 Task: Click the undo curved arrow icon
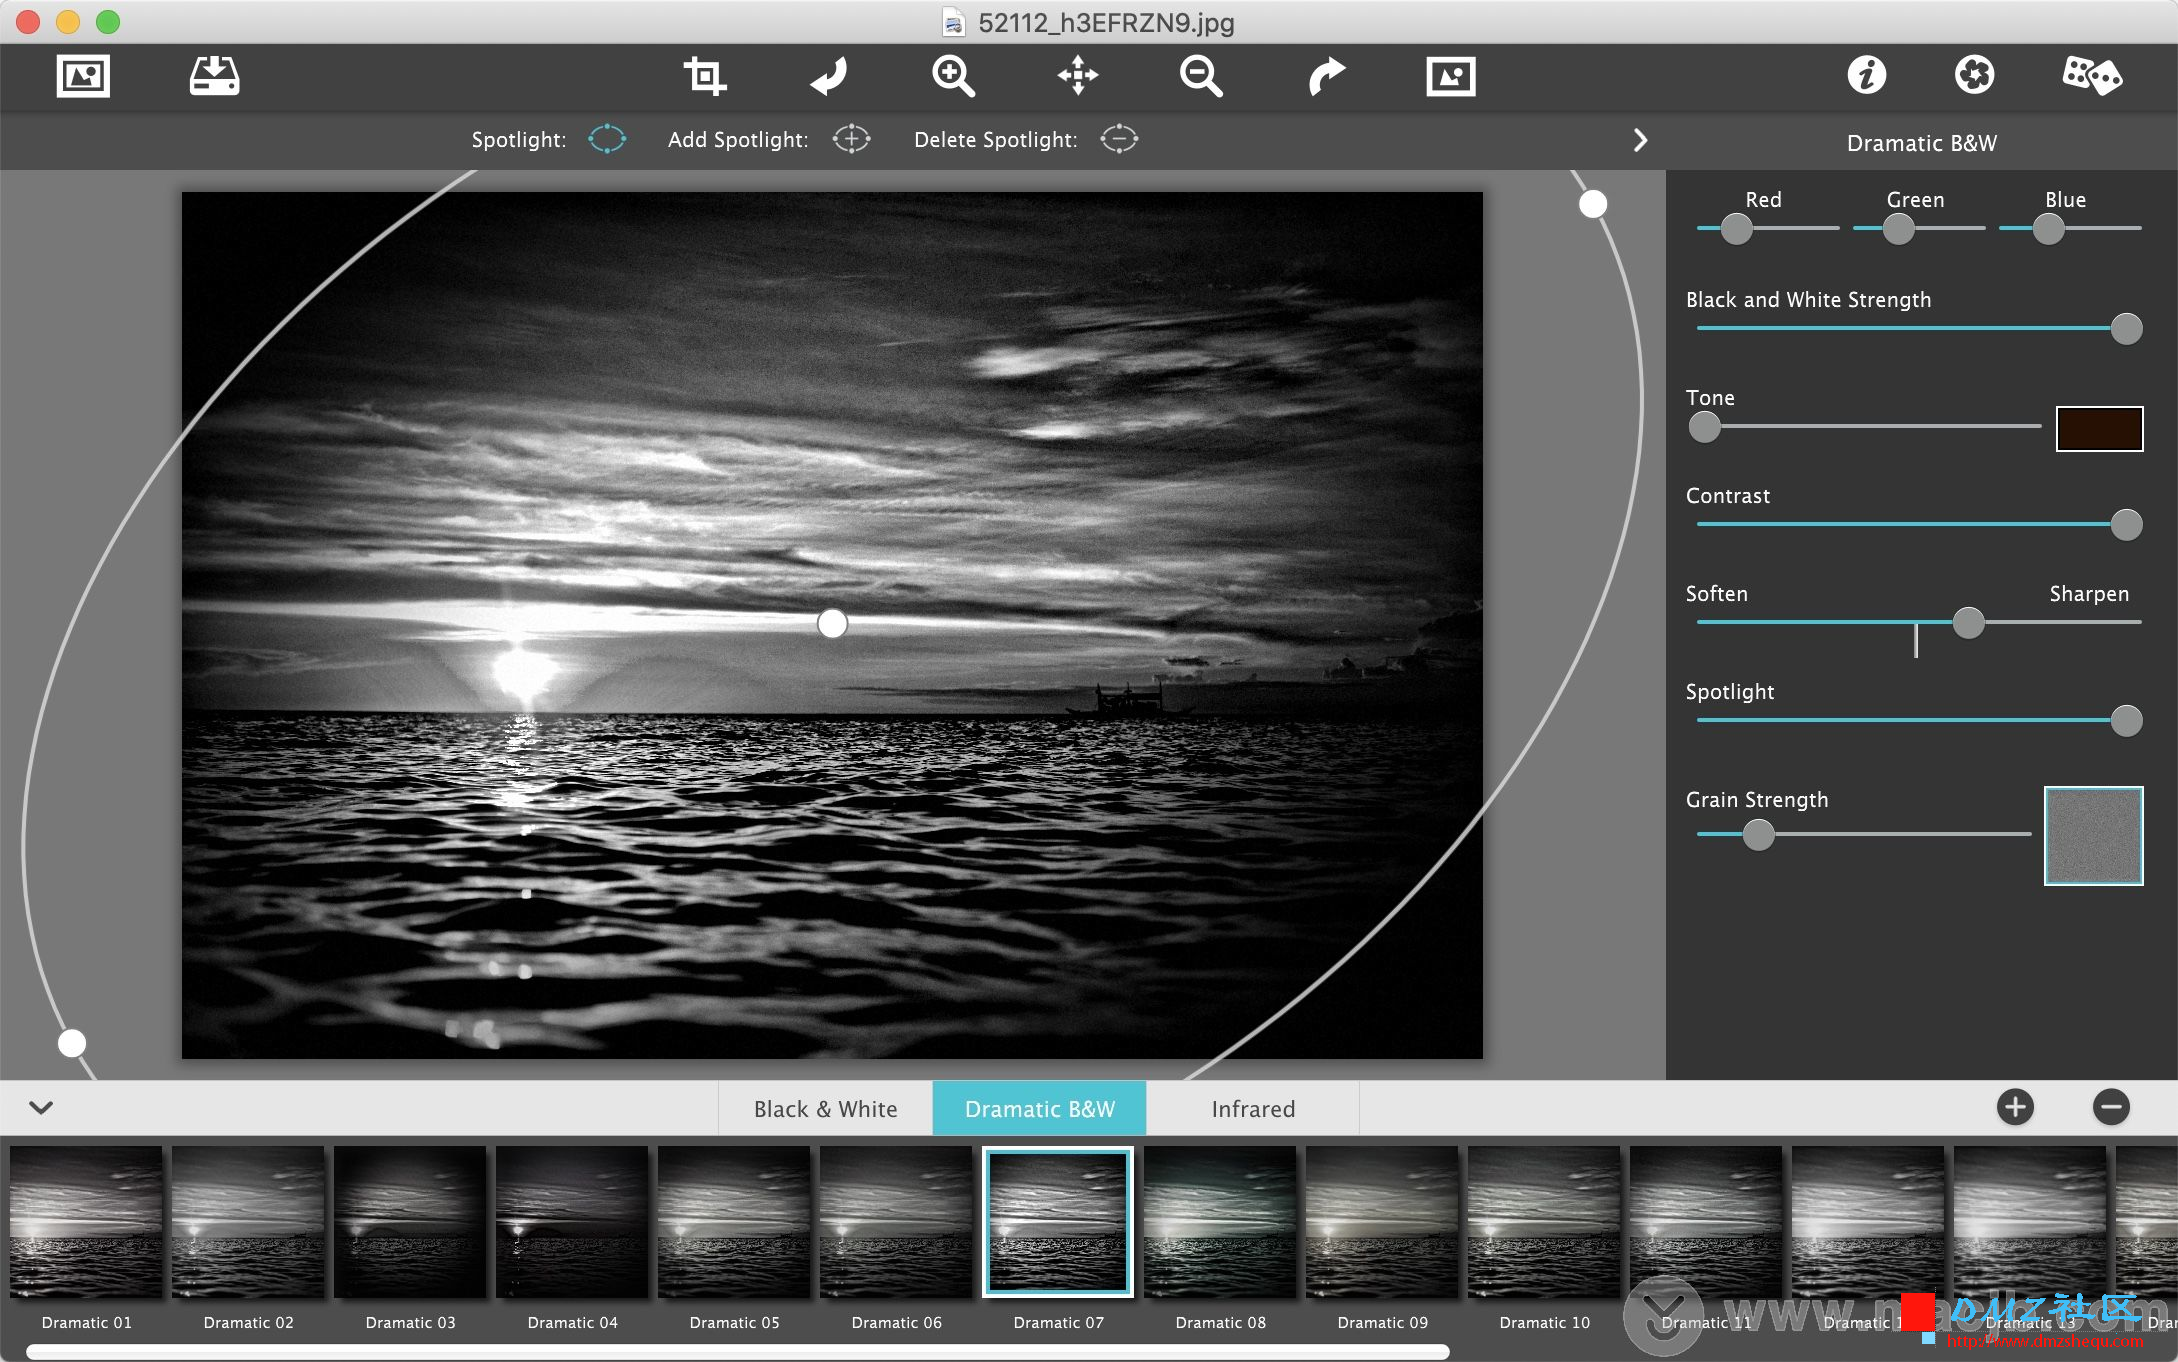(x=829, y=76)
